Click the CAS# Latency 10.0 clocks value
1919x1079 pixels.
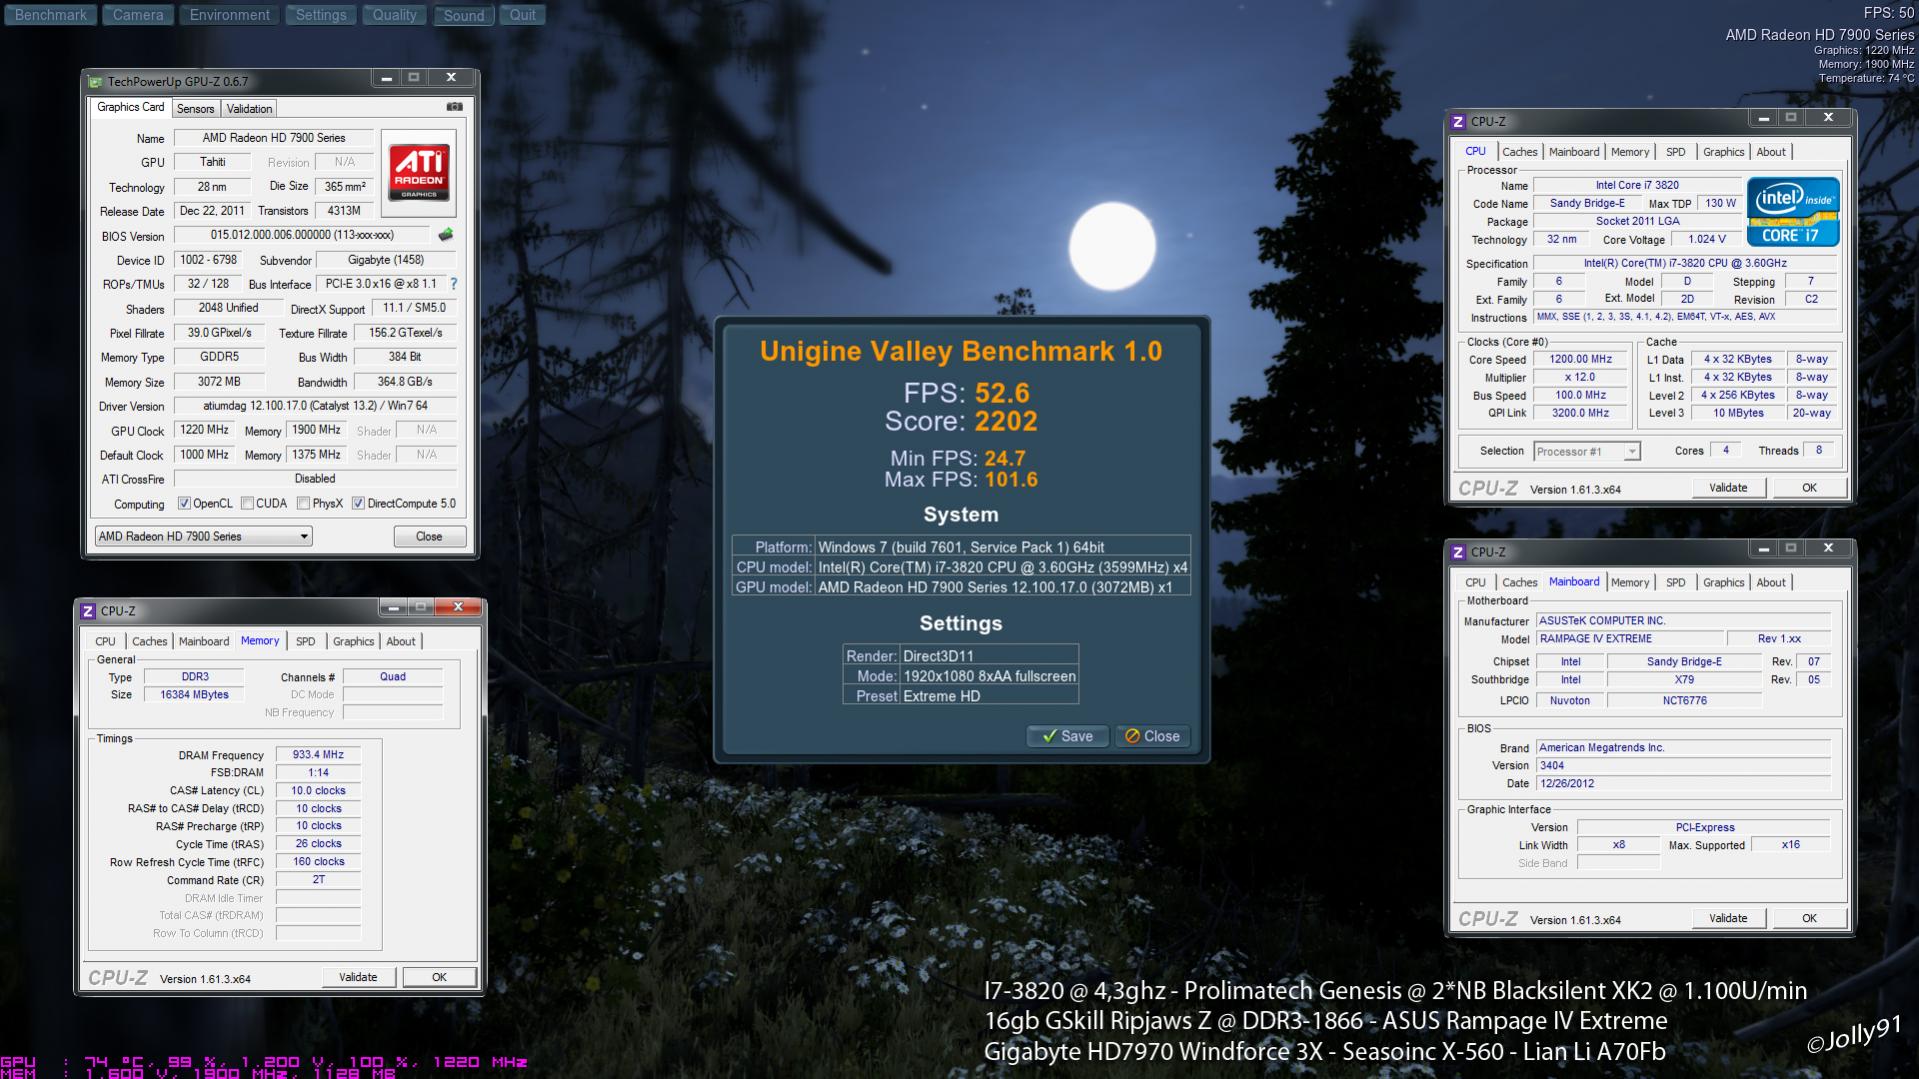(x=318, y=790)
